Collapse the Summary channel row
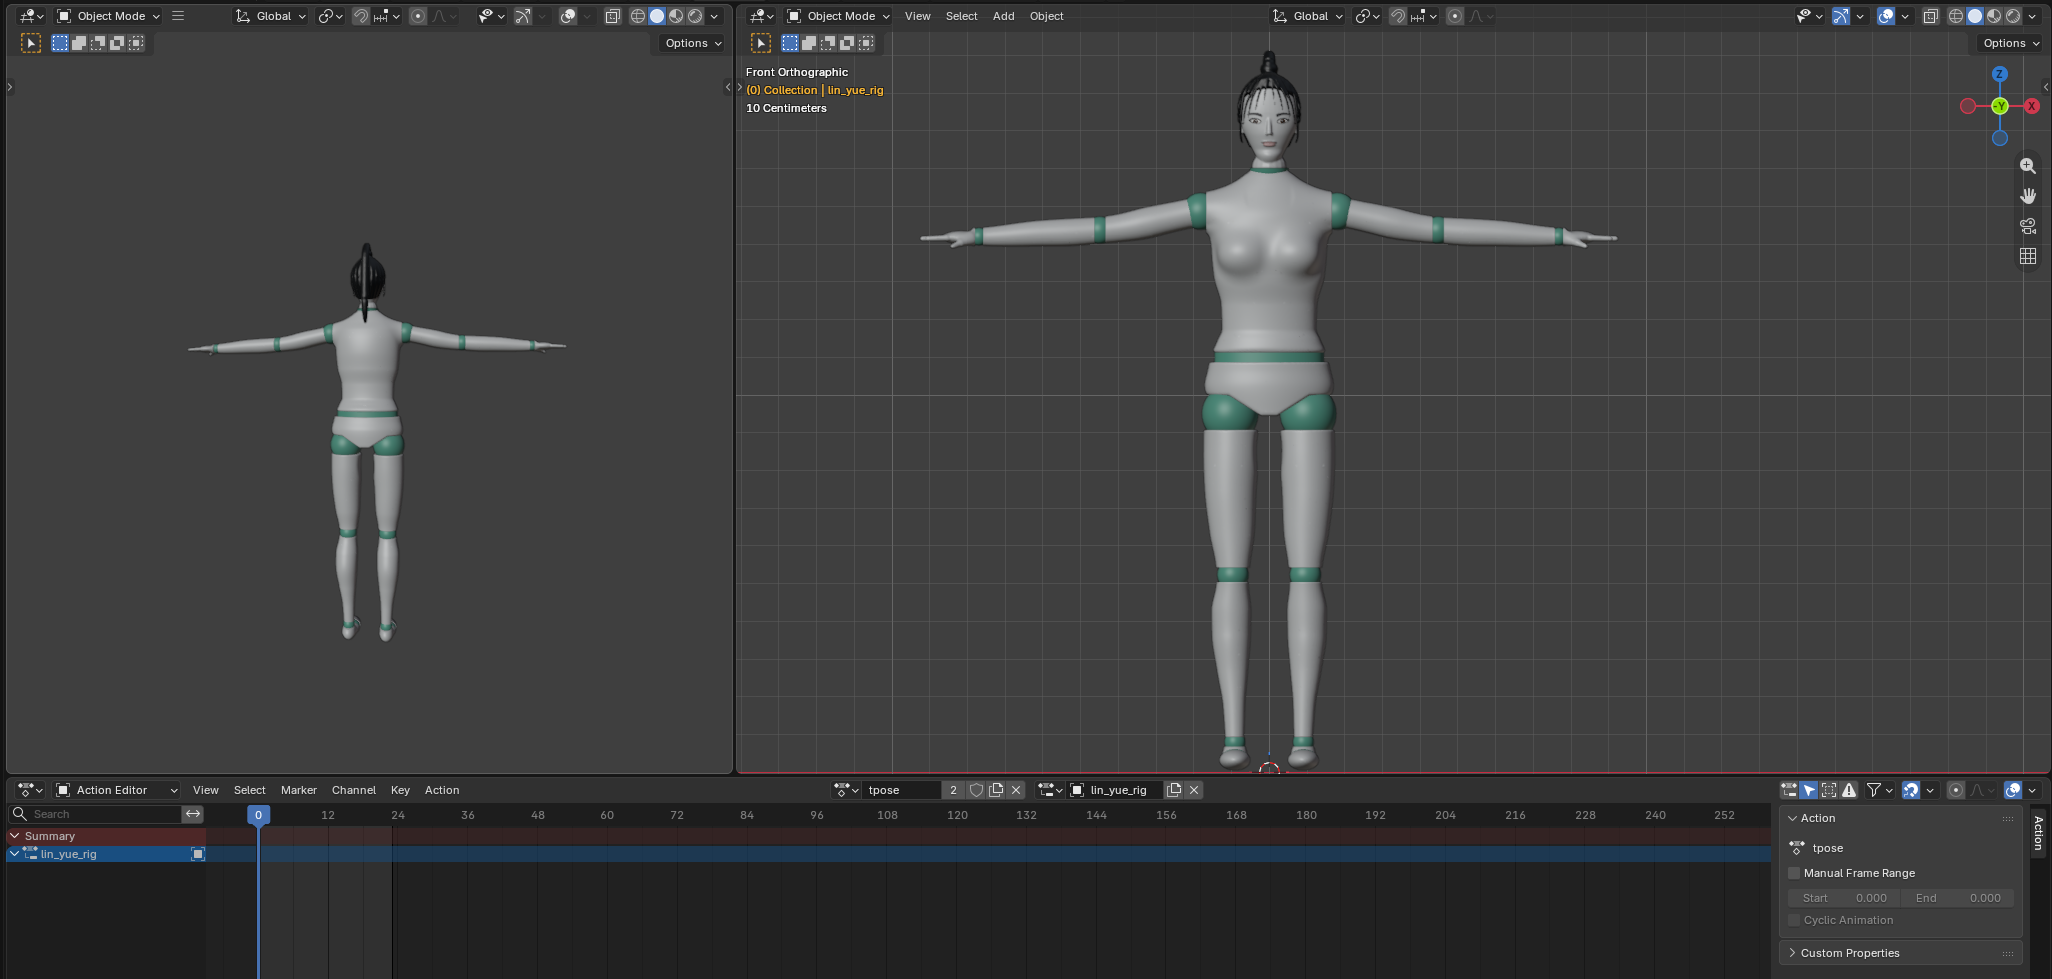Viewport: 2052px width, 979px height. coord(15,836)
